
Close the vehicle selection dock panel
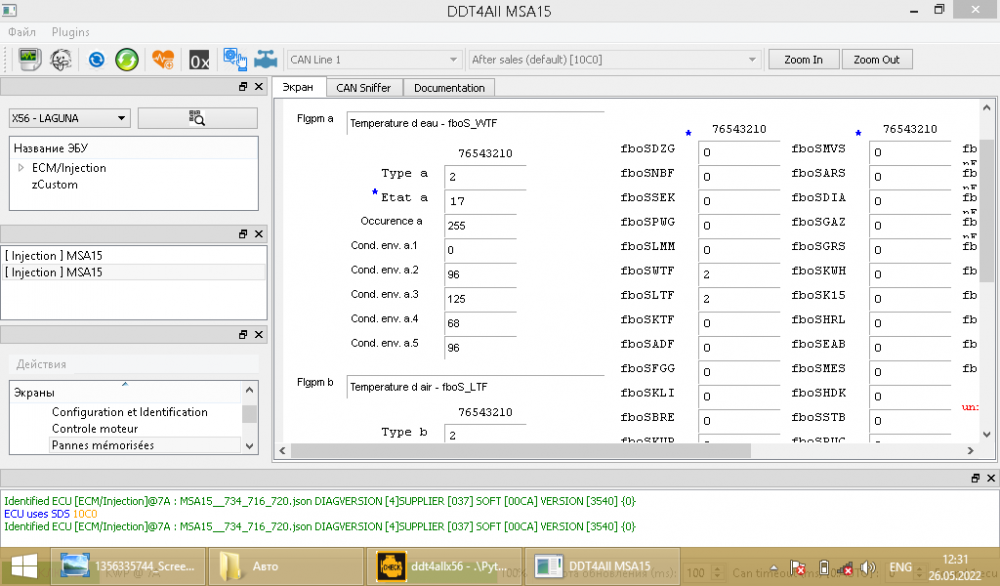[x=258, y=87]
